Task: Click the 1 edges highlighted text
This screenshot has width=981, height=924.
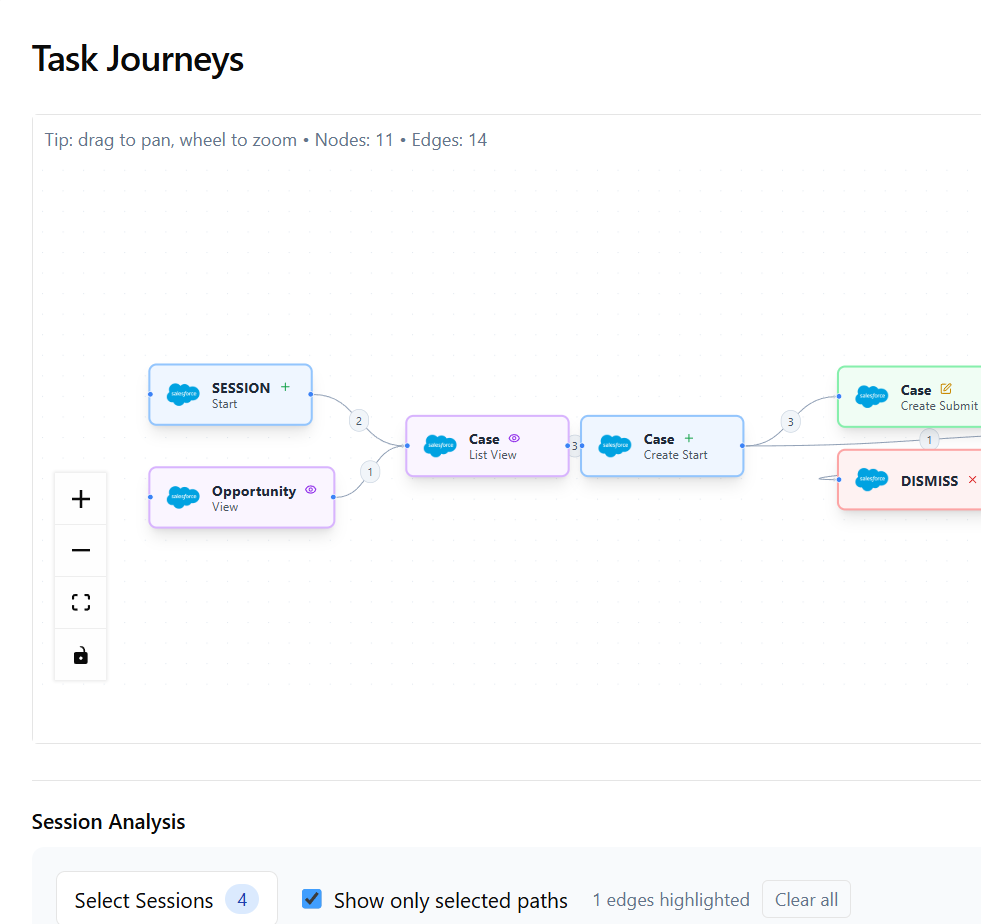Action: pos(671,899)
